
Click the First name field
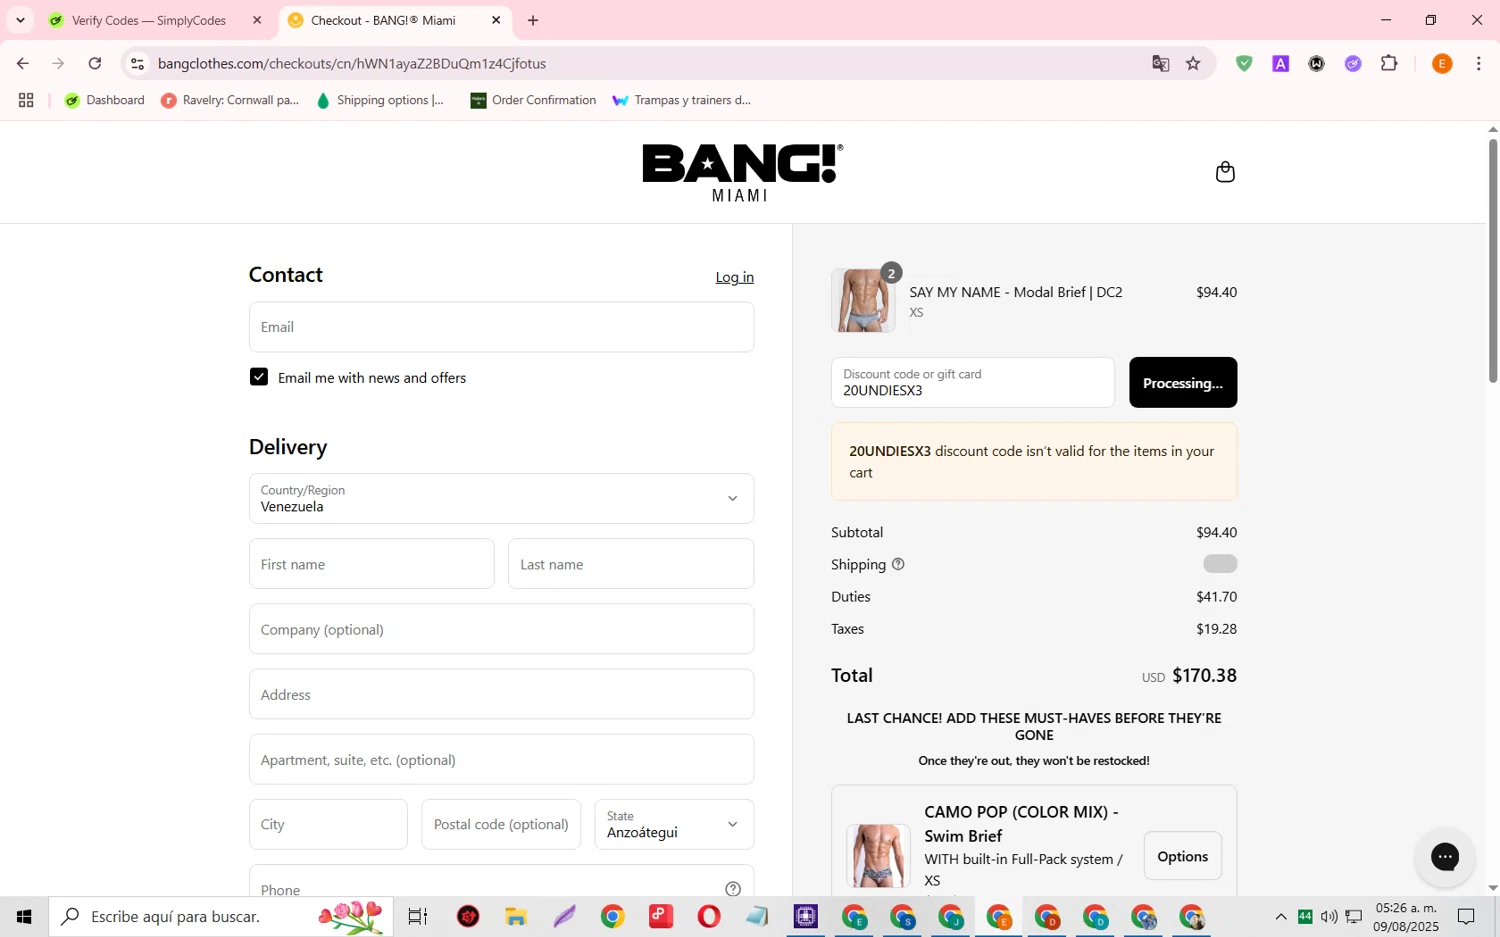(x=371, y=564)
